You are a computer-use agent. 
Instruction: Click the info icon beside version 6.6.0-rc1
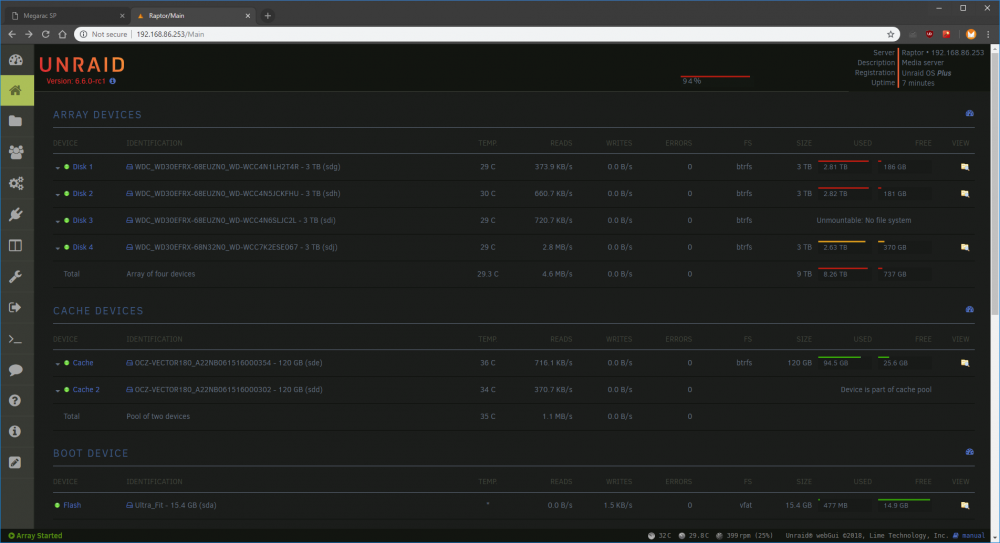[x=113, y=81]
